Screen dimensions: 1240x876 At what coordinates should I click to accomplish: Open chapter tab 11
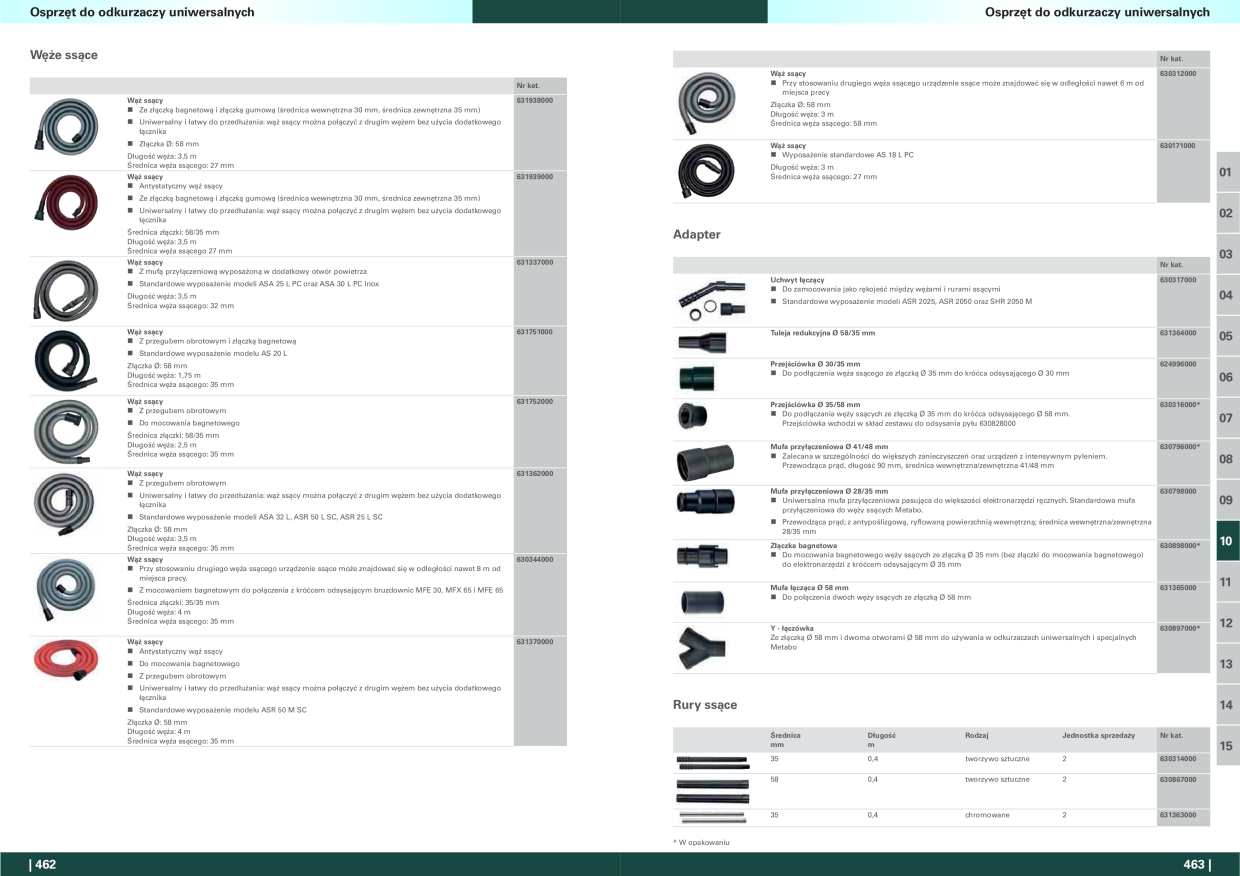(x=1226, y=582)
